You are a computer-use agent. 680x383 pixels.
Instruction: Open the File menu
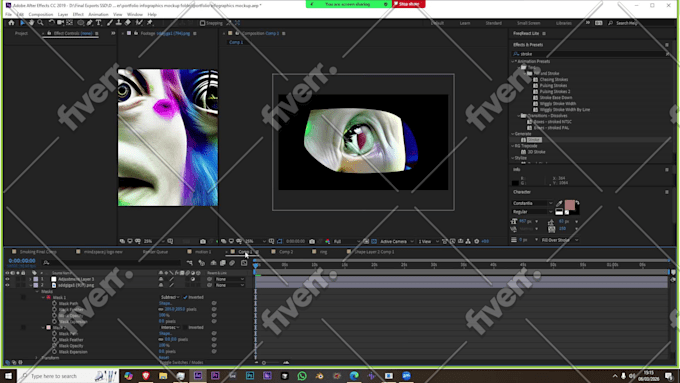pos(8,14)
